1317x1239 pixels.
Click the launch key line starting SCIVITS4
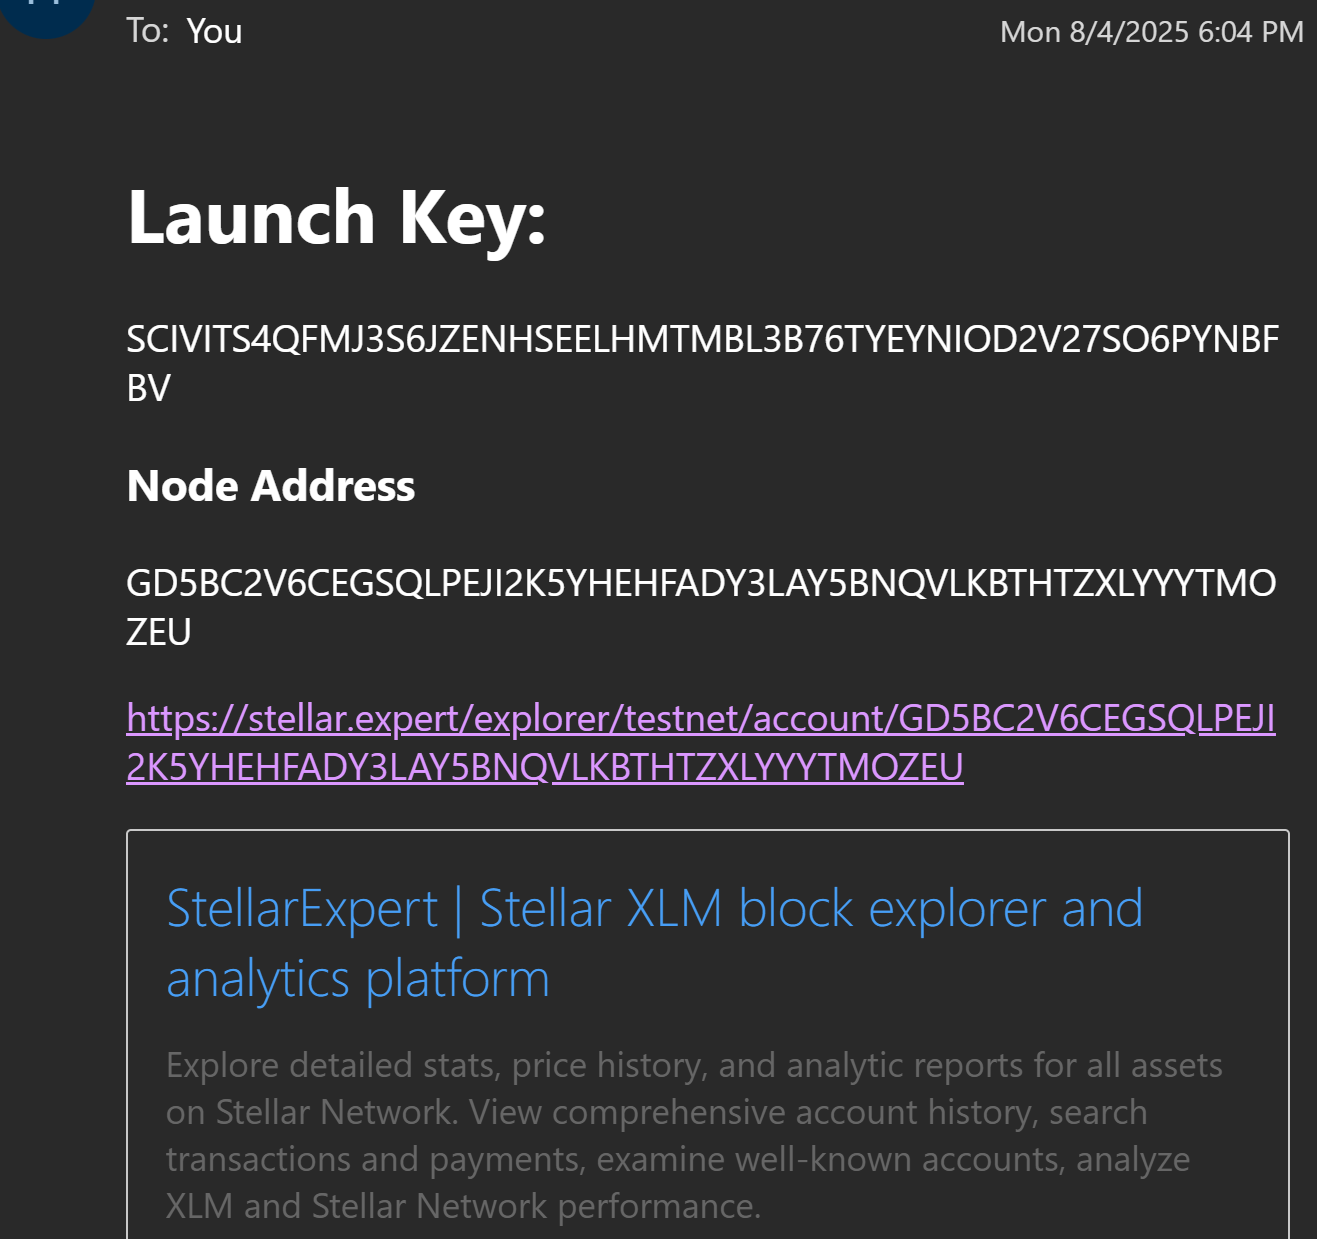702,340
